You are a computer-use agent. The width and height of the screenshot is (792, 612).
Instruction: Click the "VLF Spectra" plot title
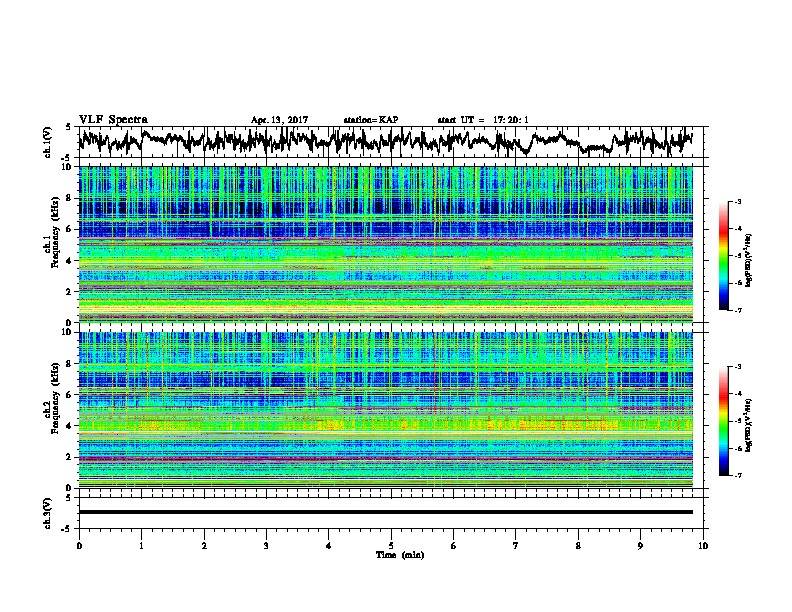(113, 119)
